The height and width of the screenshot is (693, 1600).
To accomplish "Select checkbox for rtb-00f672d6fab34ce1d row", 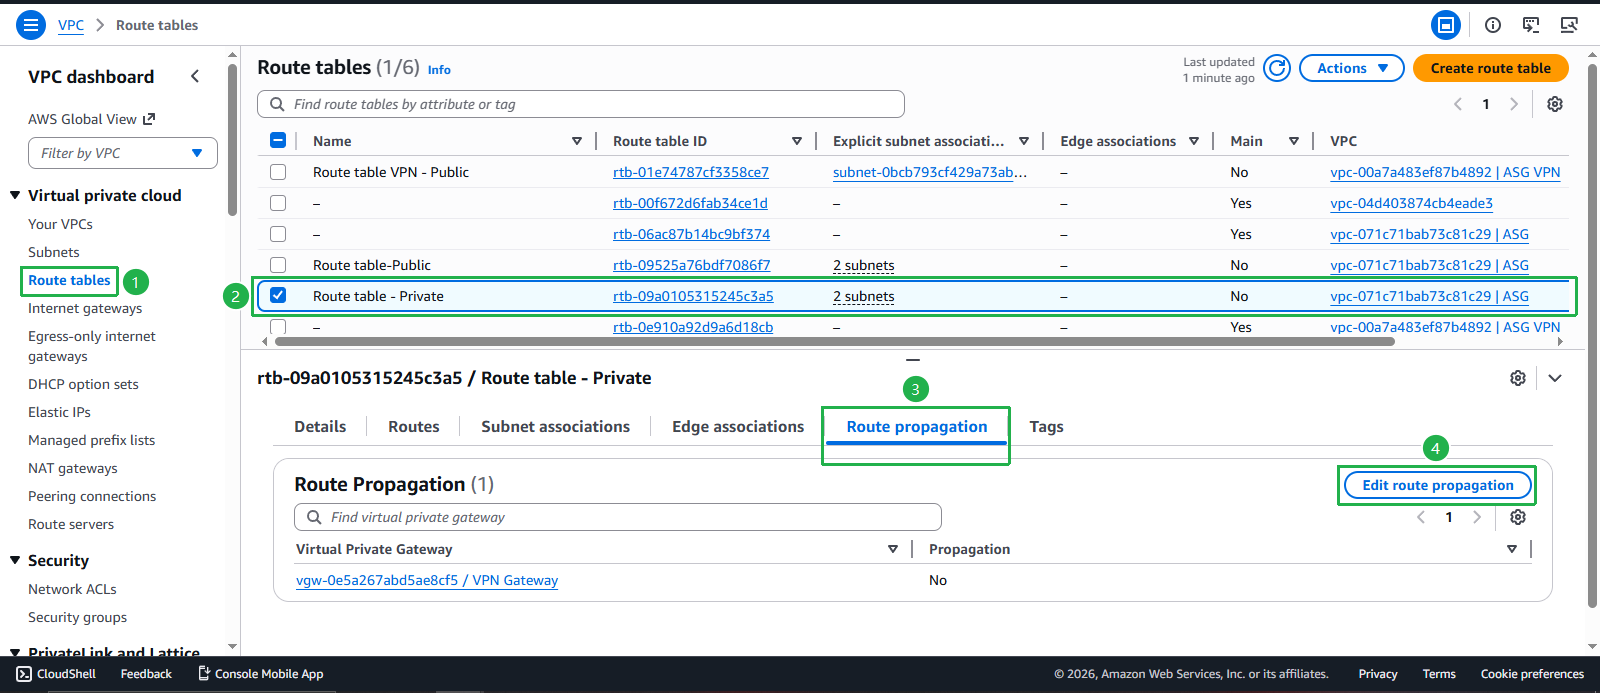I will 278,203.
